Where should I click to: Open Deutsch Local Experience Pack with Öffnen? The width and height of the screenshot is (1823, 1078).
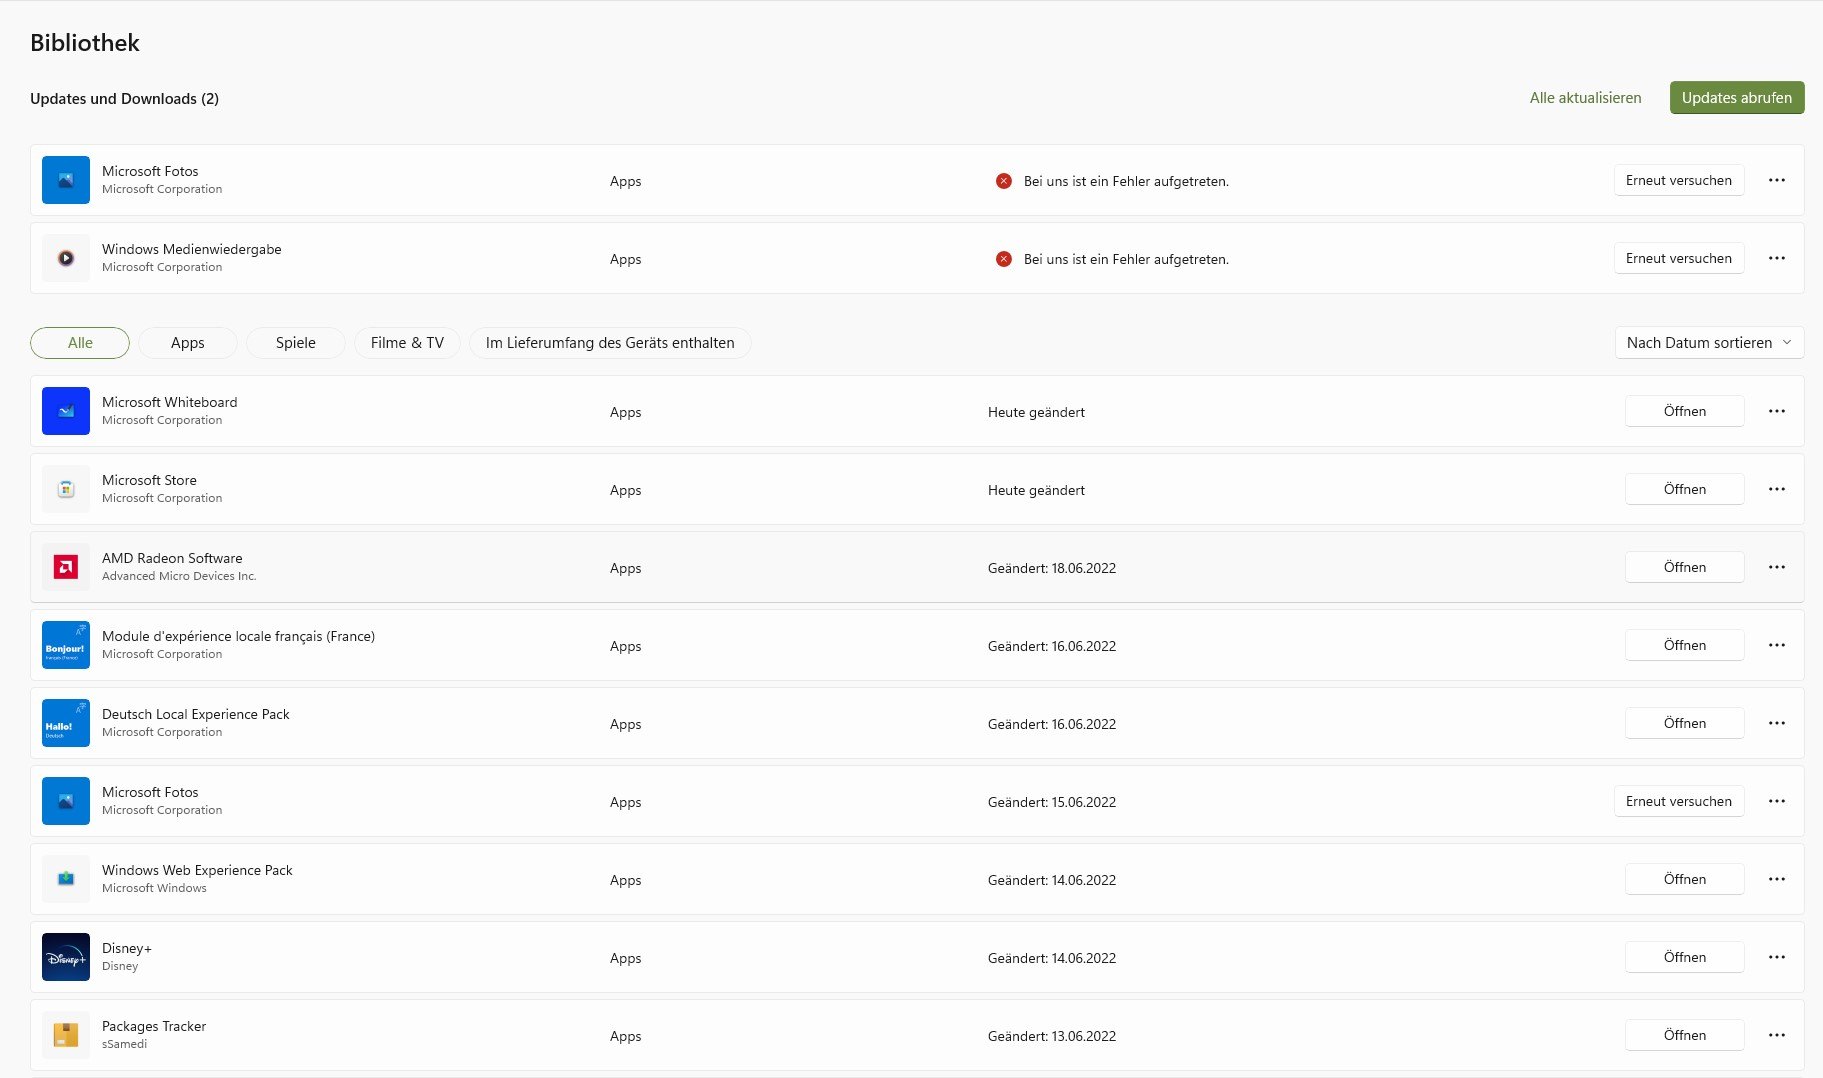(1685, 723)
